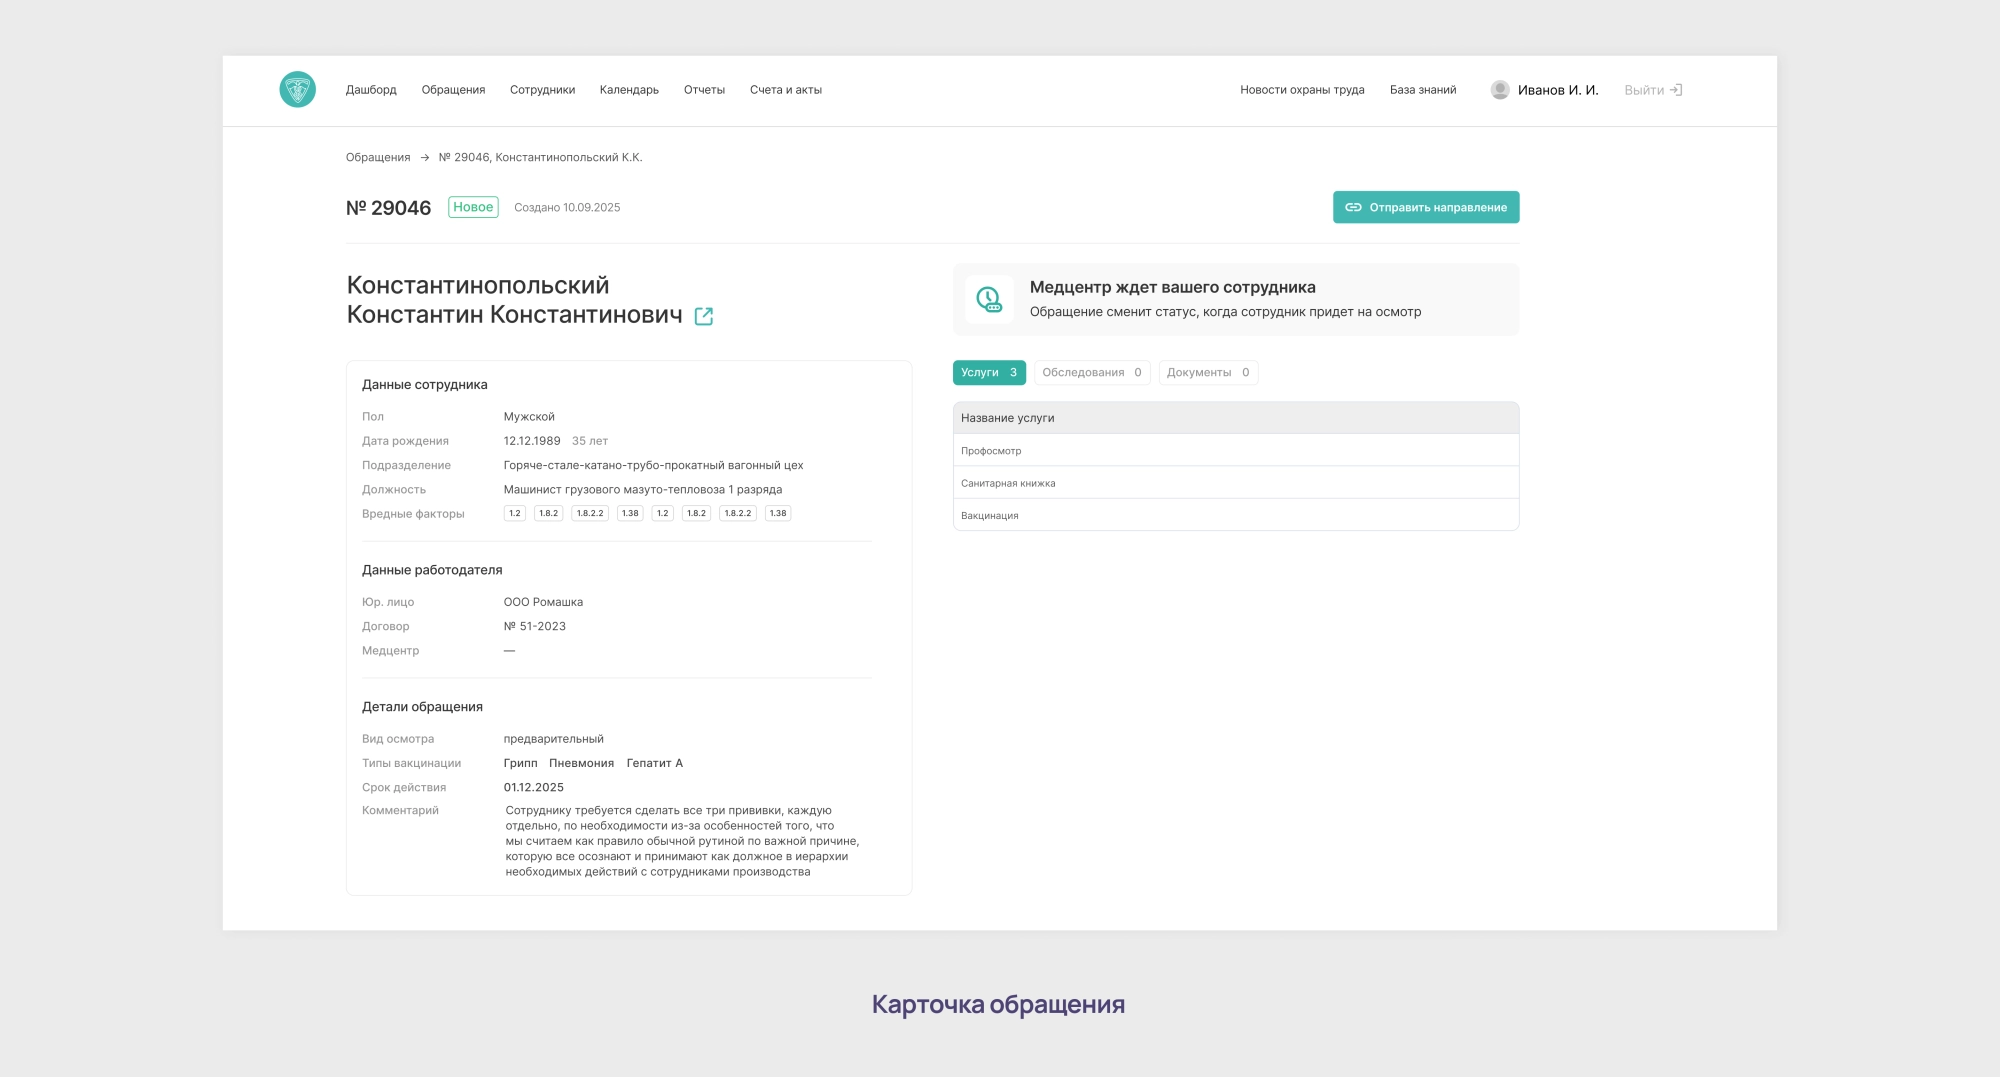The width and height of the screenshot is (2000, 1077).
Task: Click the logout arrow icon next to Выйти
Action: 1677,89
